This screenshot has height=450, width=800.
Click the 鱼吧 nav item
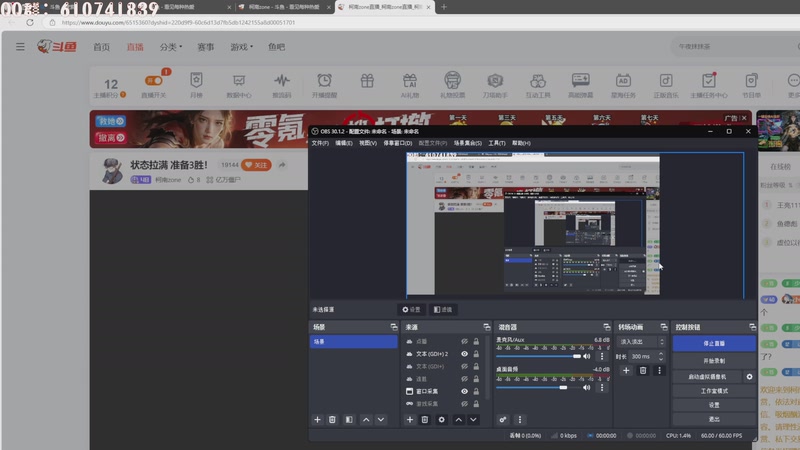pos(277,47)
